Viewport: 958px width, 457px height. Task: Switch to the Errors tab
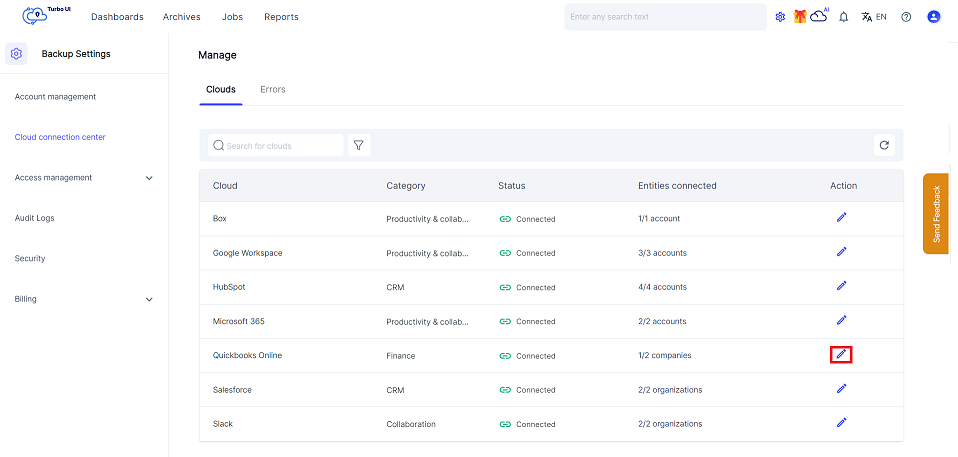(272, 89)
